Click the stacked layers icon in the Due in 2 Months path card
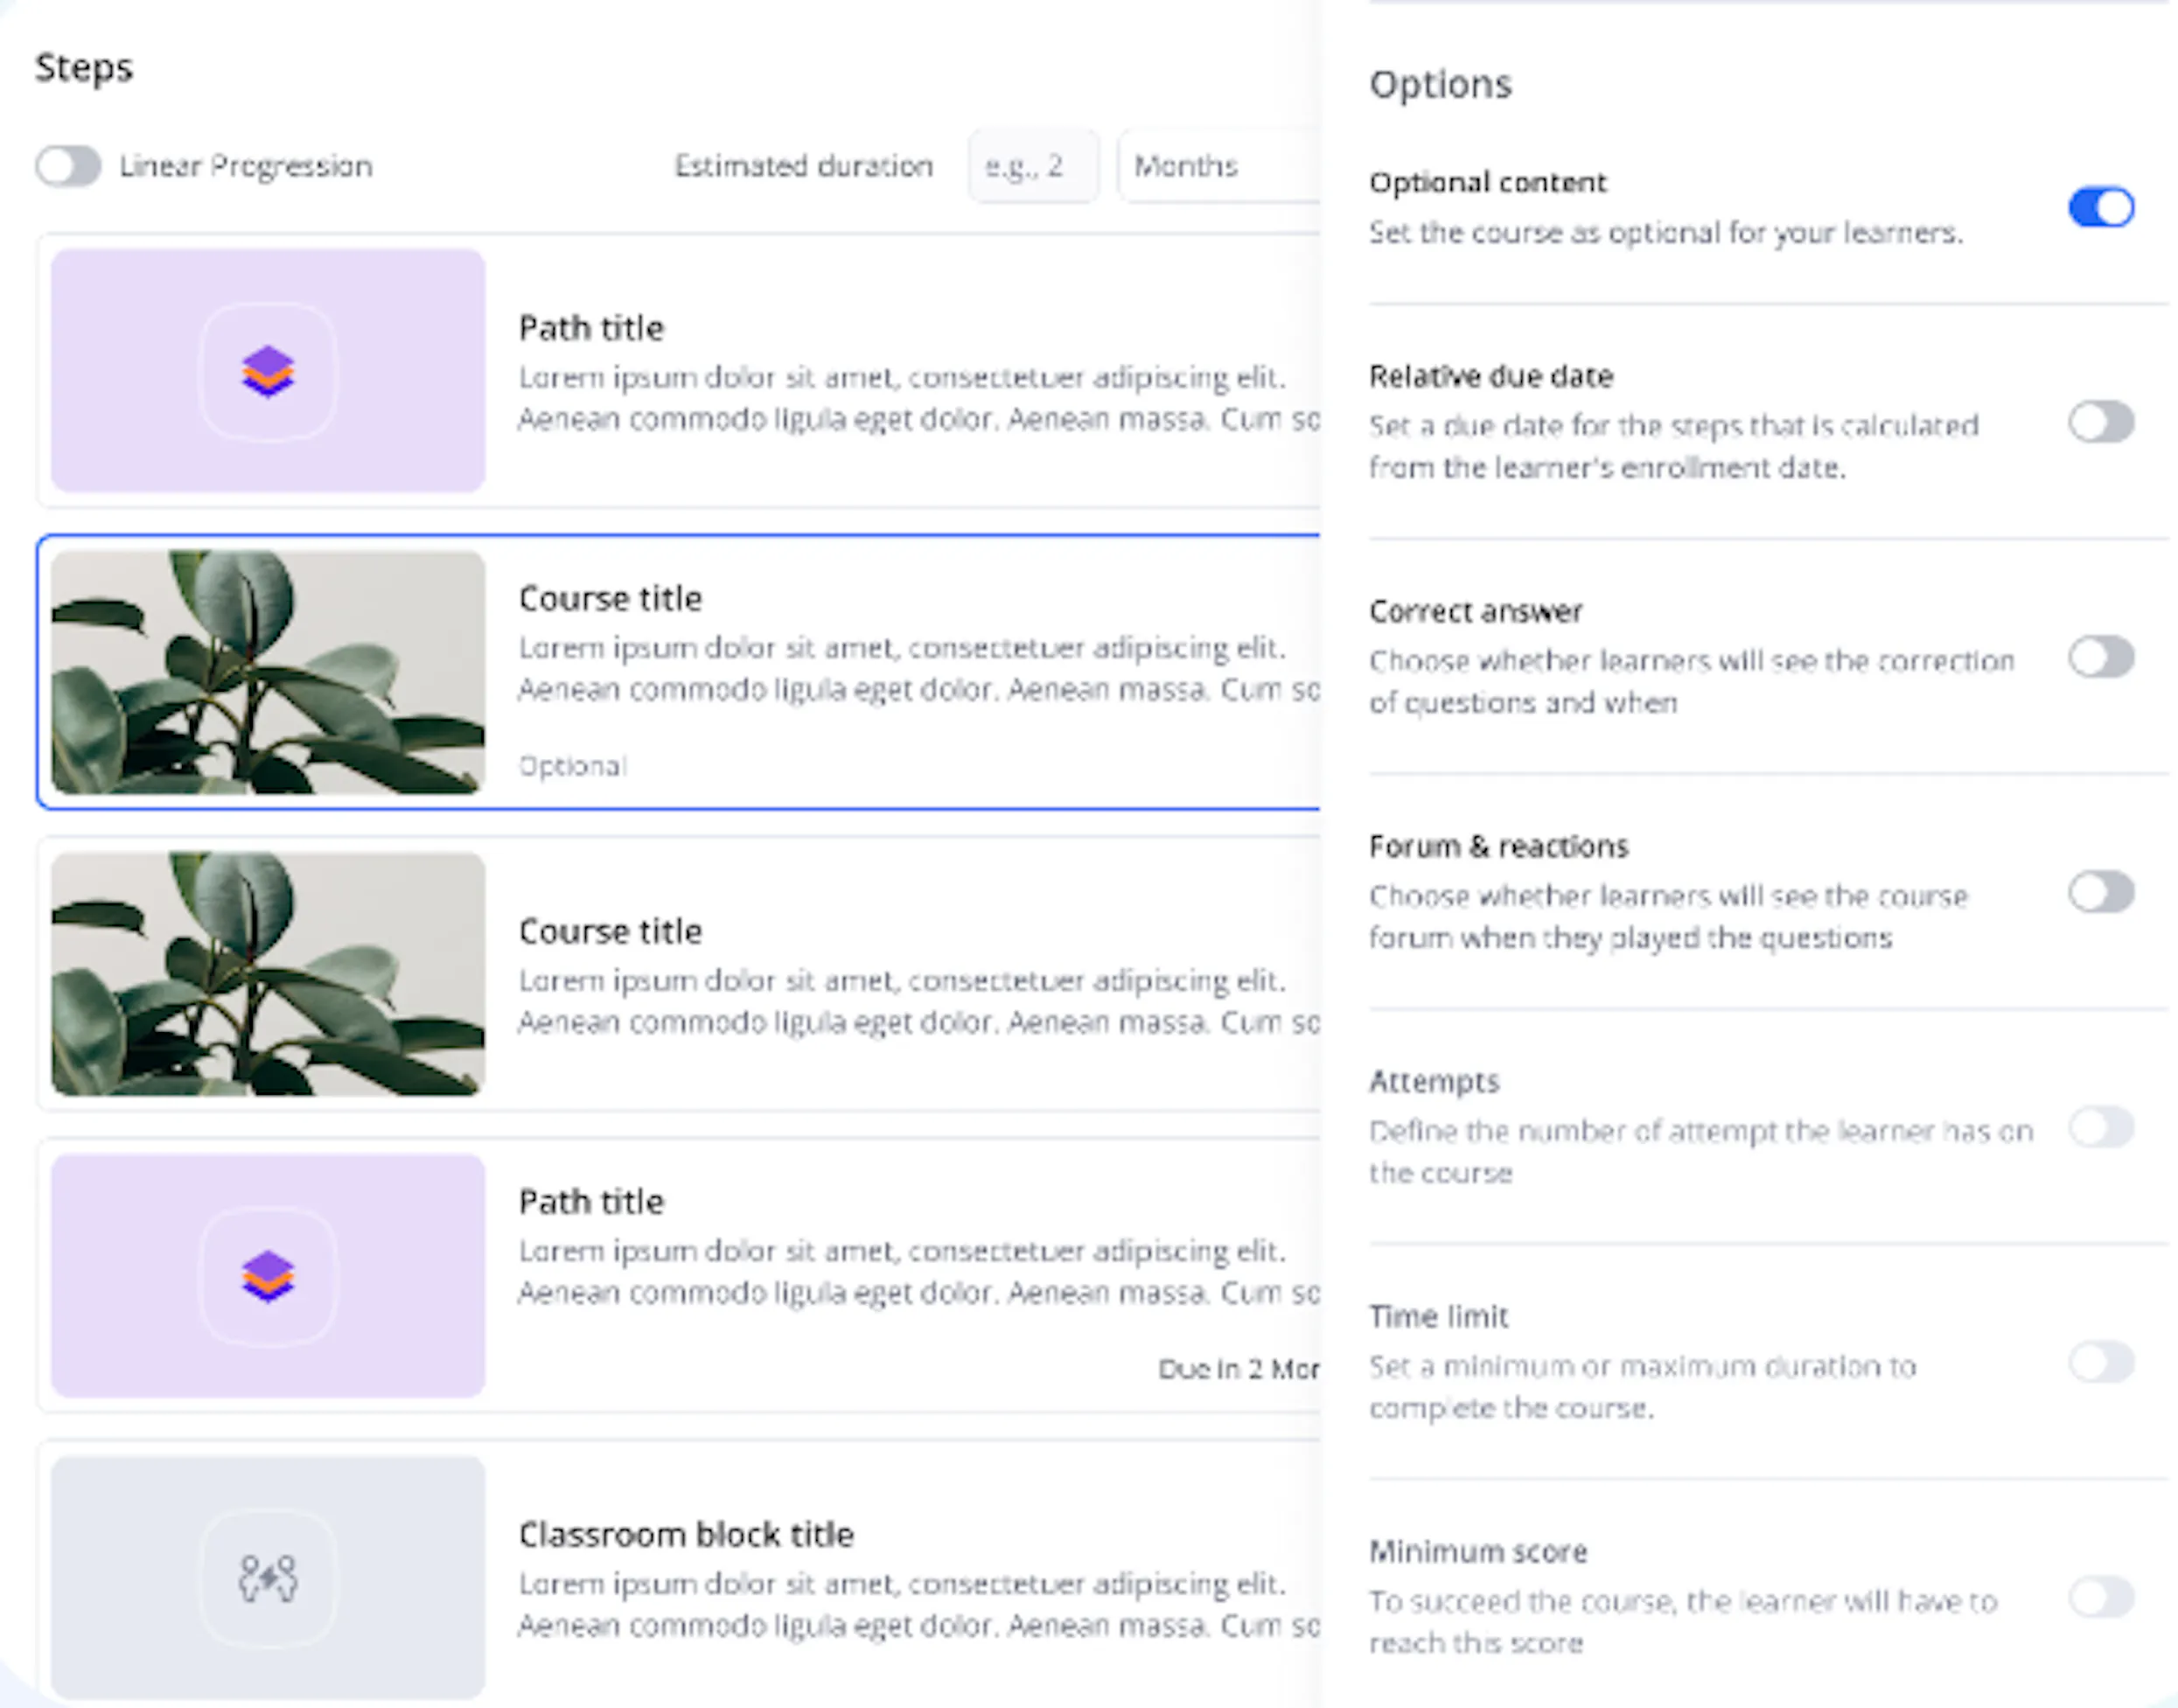The image size is (2178, 1708). click(268, 1276)
